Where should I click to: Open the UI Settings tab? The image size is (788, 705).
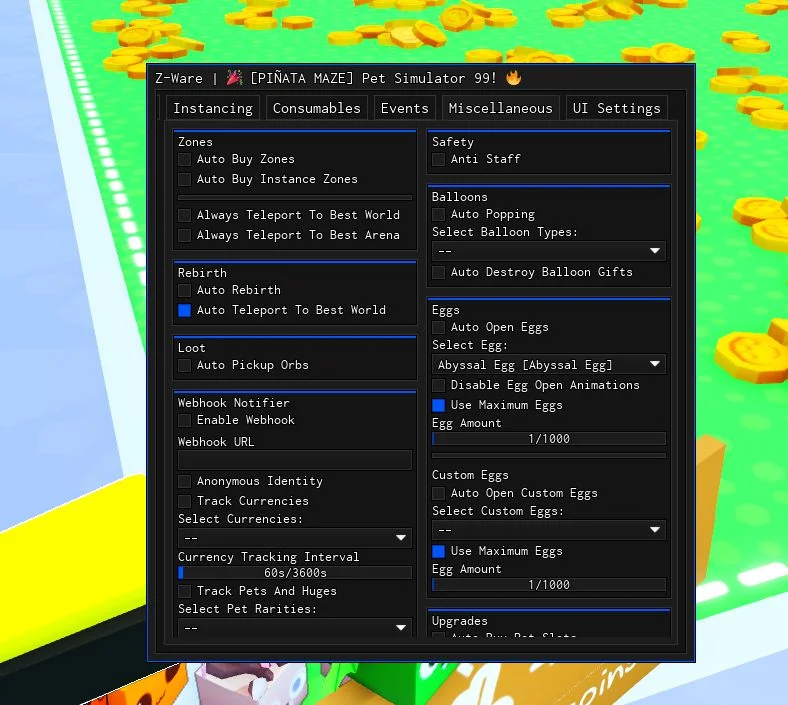pos(617,108)
